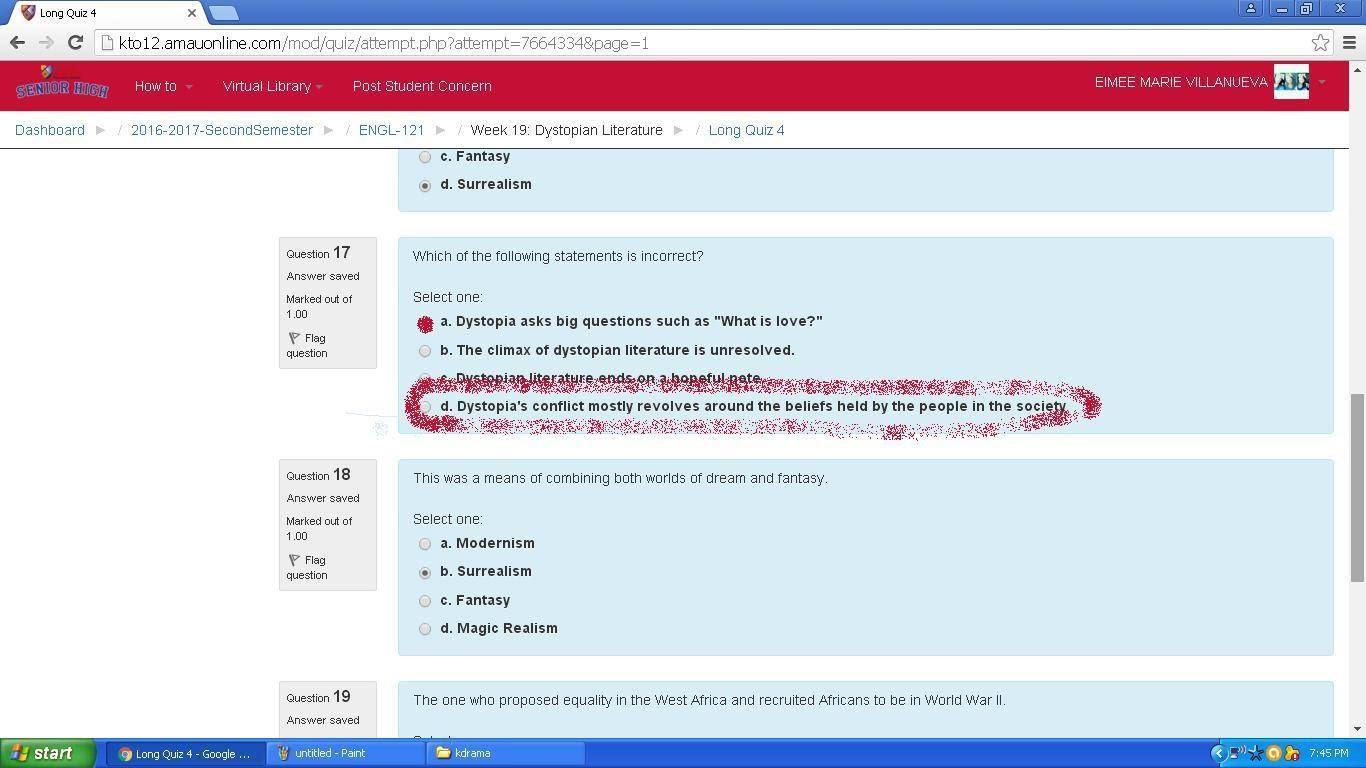Click the user name EIMEE MARIE VILLANUEVA
This screenshot has height=768, width=1366.
[1181, 82]
